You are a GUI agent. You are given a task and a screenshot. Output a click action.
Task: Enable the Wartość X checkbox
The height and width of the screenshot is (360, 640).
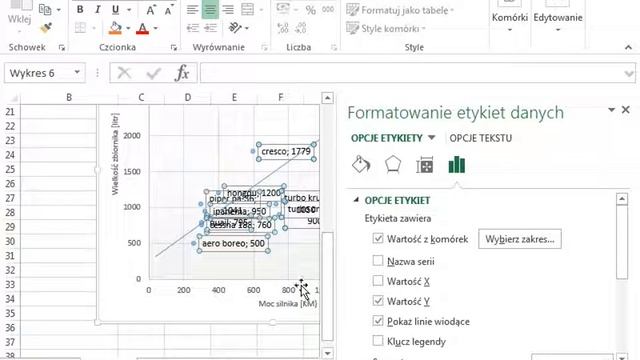click(378, 280)
